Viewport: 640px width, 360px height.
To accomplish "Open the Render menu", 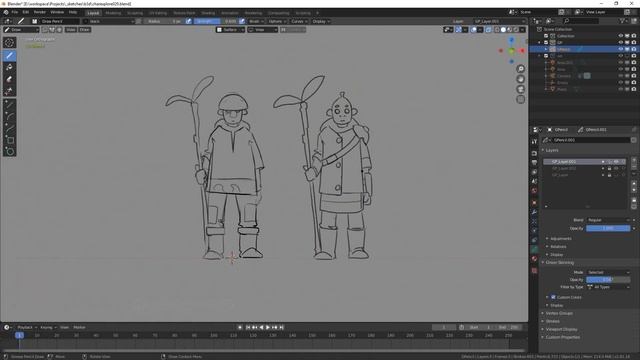I will click(x=40, y=12).
